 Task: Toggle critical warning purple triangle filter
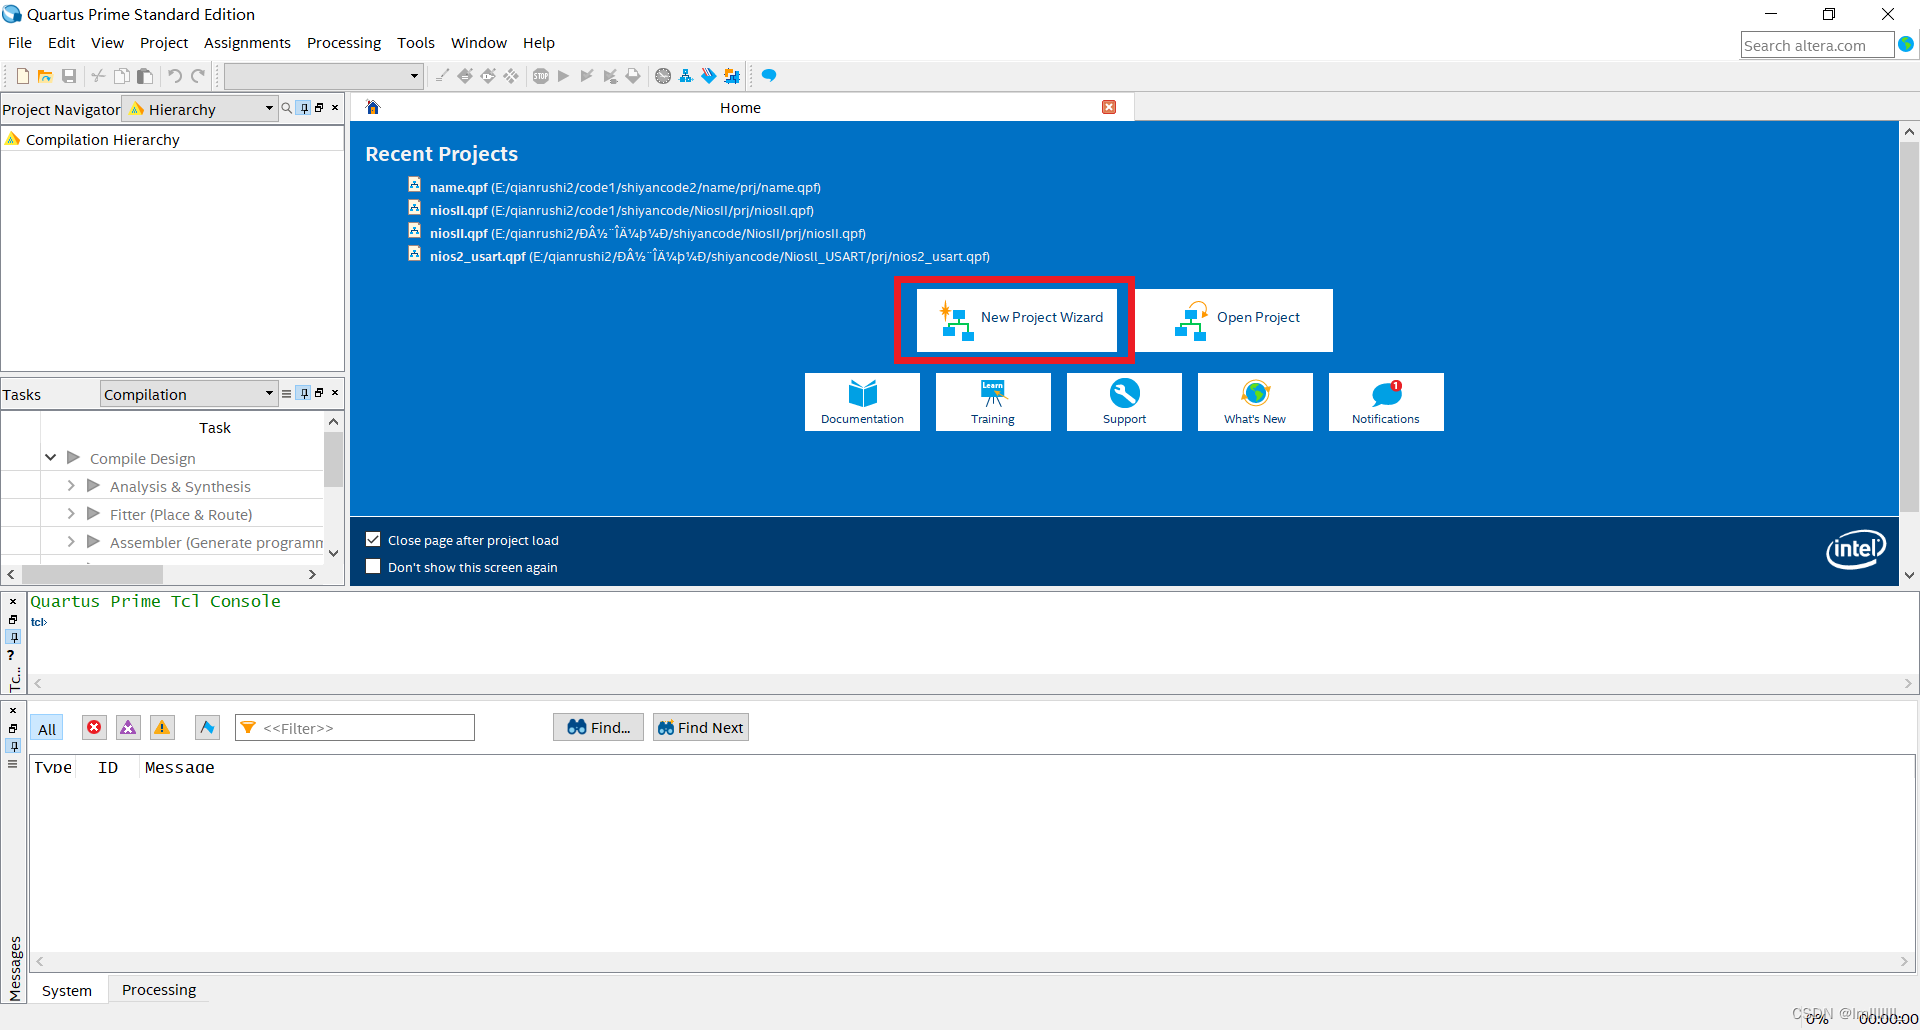tap(128, 728)
